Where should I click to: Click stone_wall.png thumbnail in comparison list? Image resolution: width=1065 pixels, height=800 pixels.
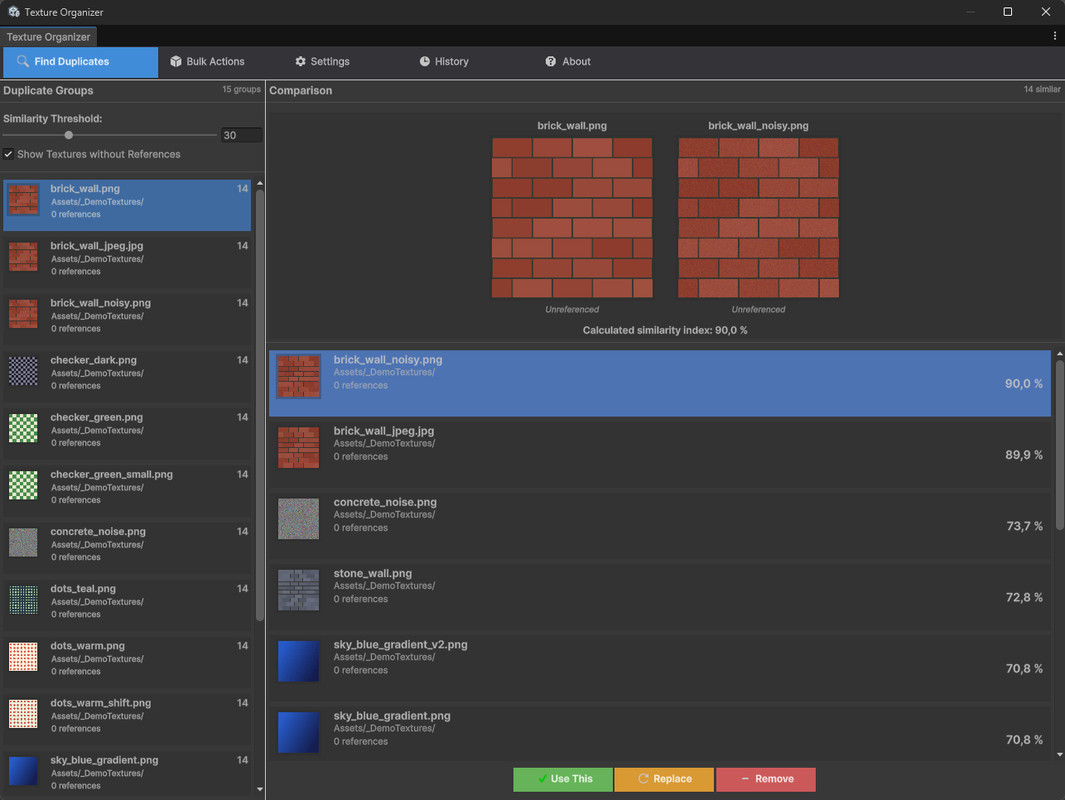point(298,590)
